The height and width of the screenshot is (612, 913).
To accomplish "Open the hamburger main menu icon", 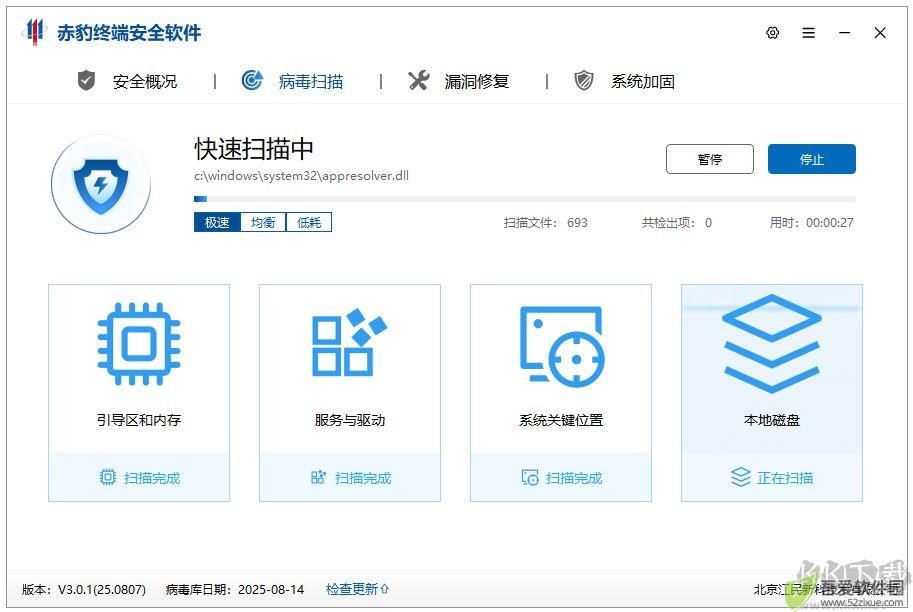I will (x=809, y=33).
